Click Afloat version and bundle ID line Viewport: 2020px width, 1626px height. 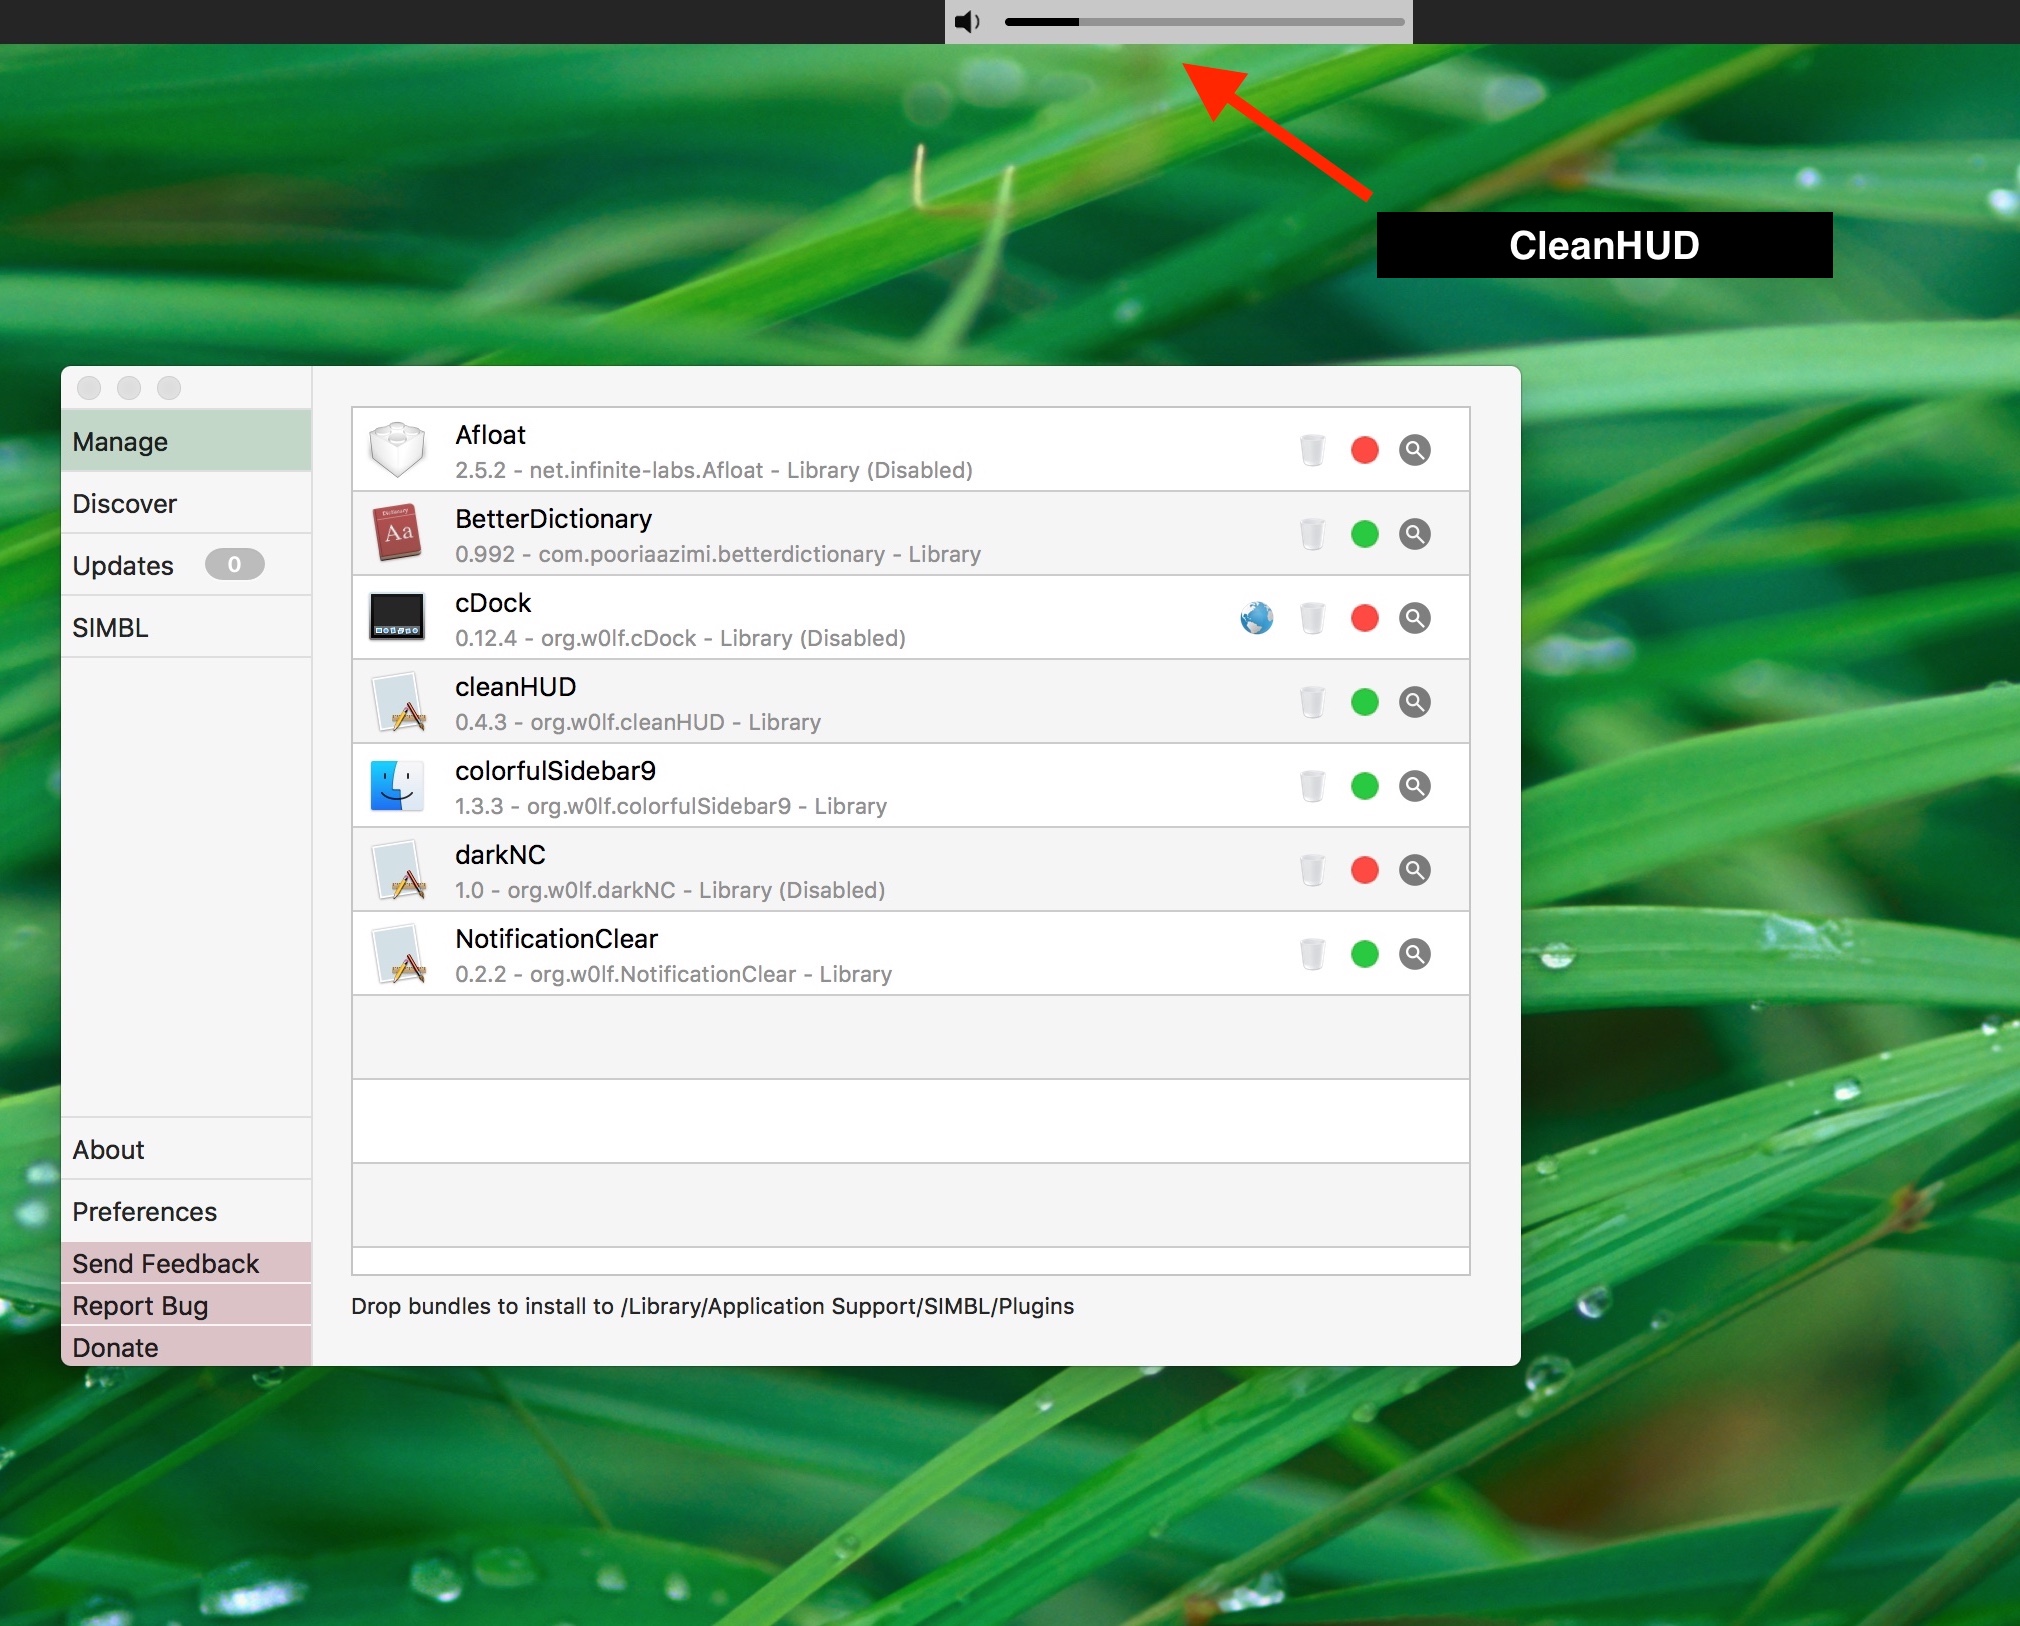[714, 470]
